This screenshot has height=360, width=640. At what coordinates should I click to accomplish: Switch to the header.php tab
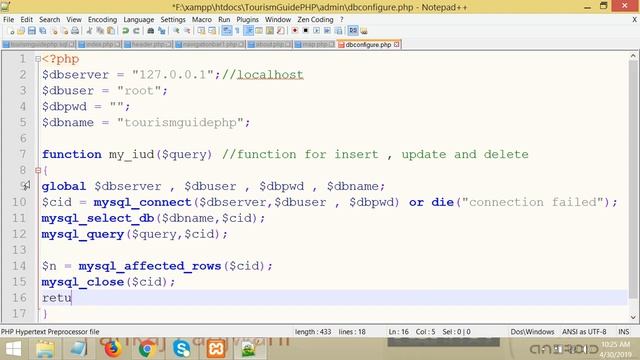(x=147, y=44)
